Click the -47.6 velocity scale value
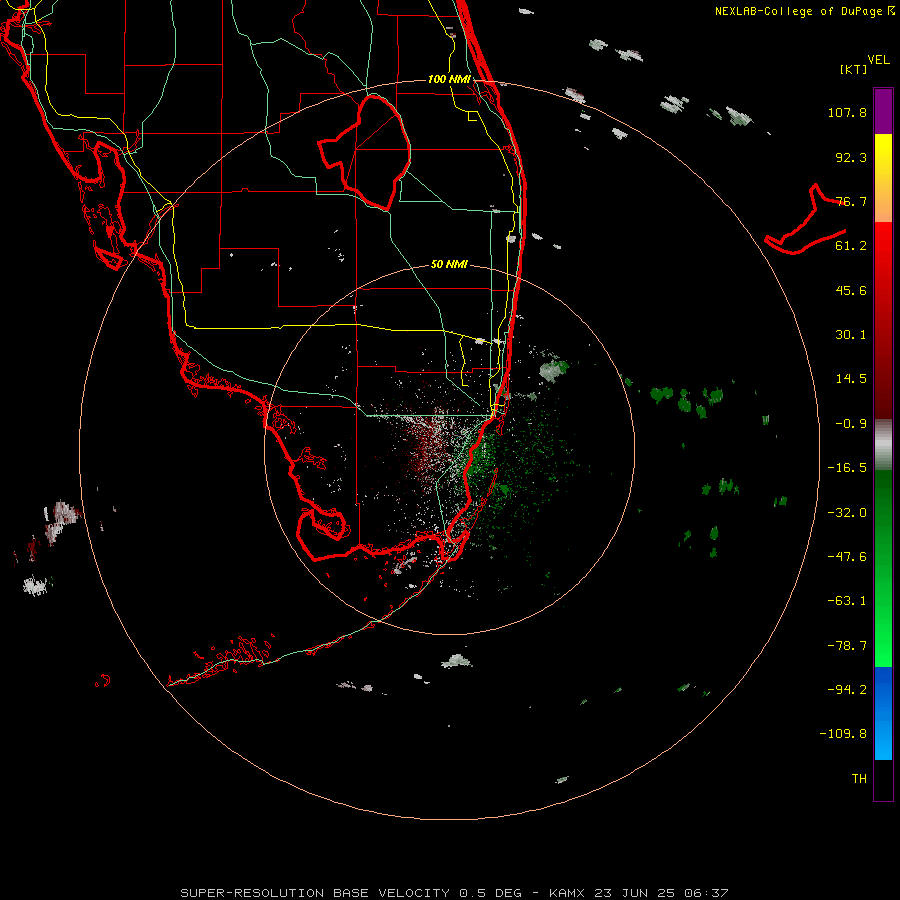Image resolution: width=900 pixels, height=900 pixels. pos(847,557)
